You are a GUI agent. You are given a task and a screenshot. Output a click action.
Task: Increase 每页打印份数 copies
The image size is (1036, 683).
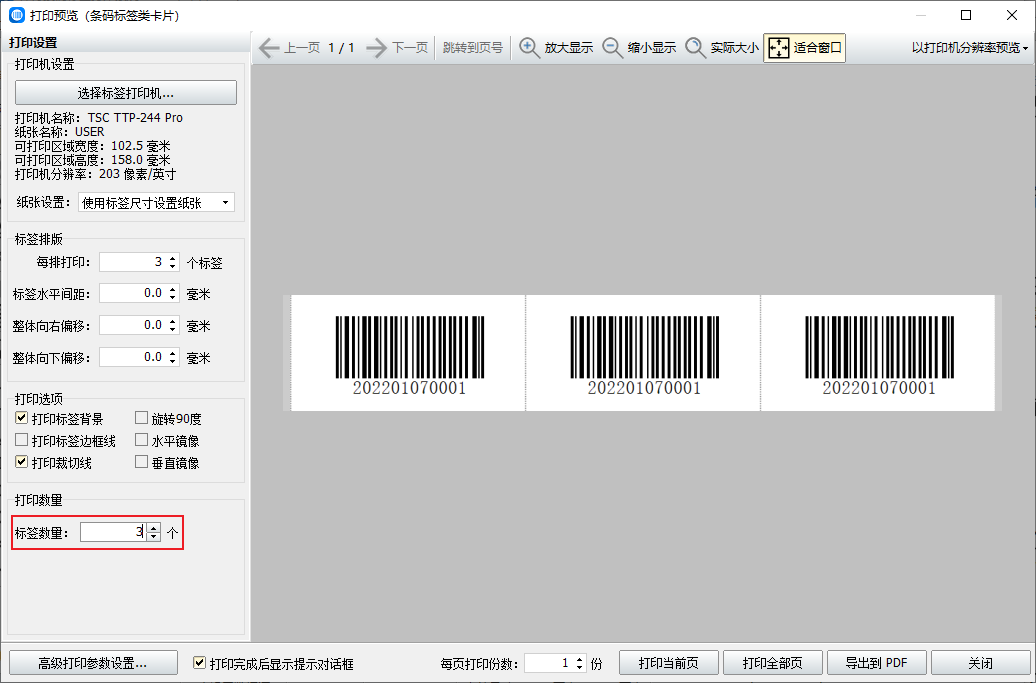579,659
